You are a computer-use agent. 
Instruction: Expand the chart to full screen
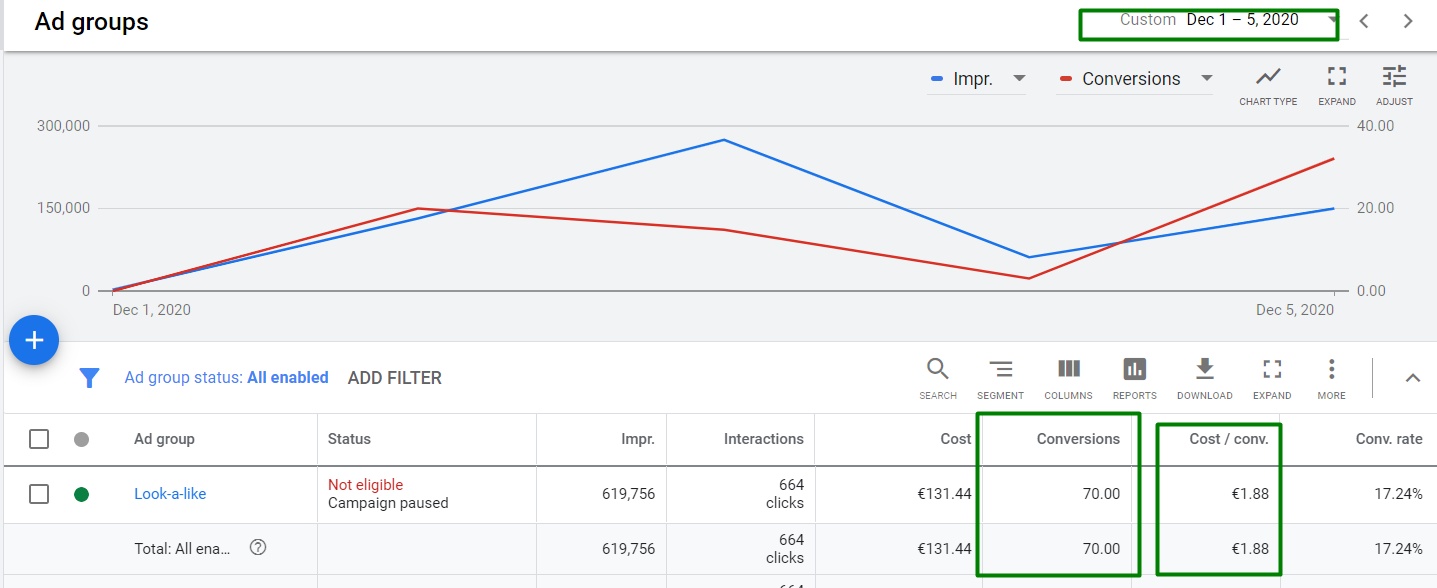coord(1336,78)
